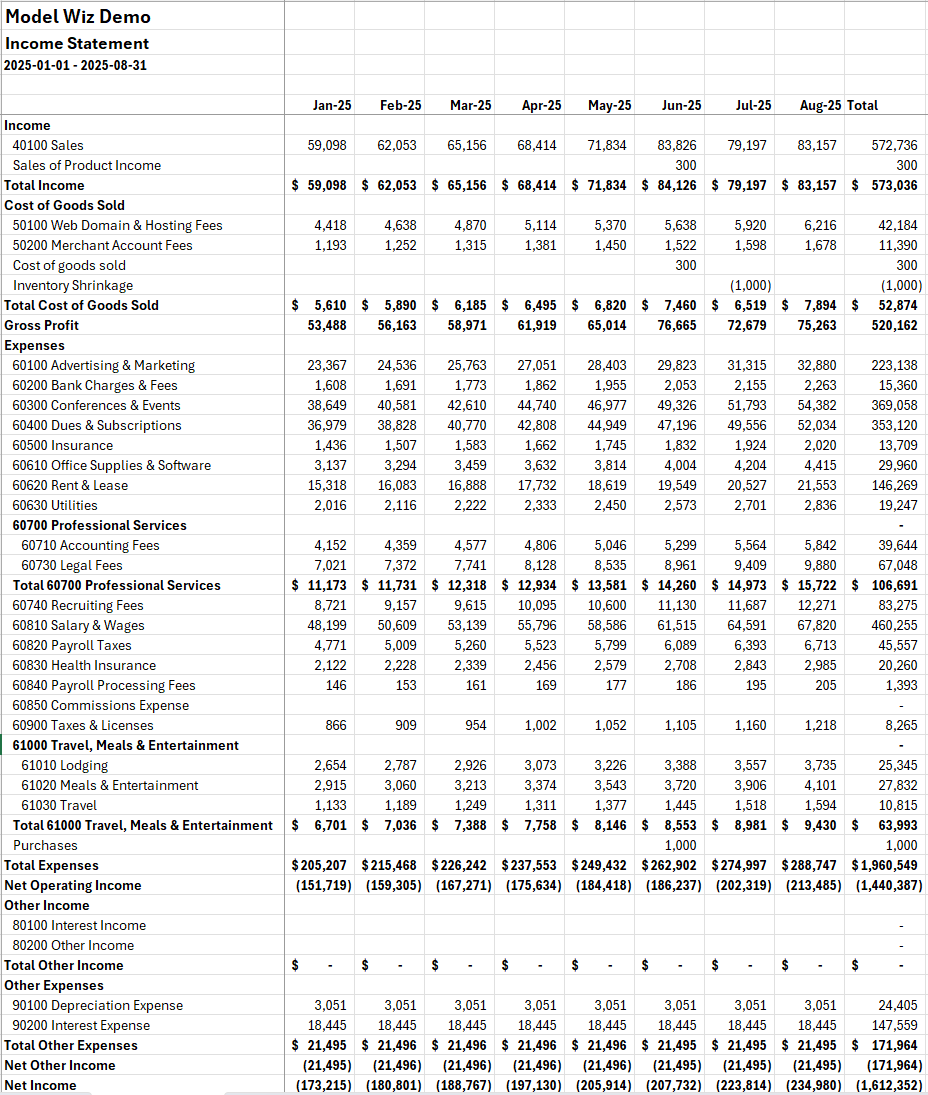Screen dimensions: 928x1095
Task: Click the Net Income row label
Action: pos(40,1085)
